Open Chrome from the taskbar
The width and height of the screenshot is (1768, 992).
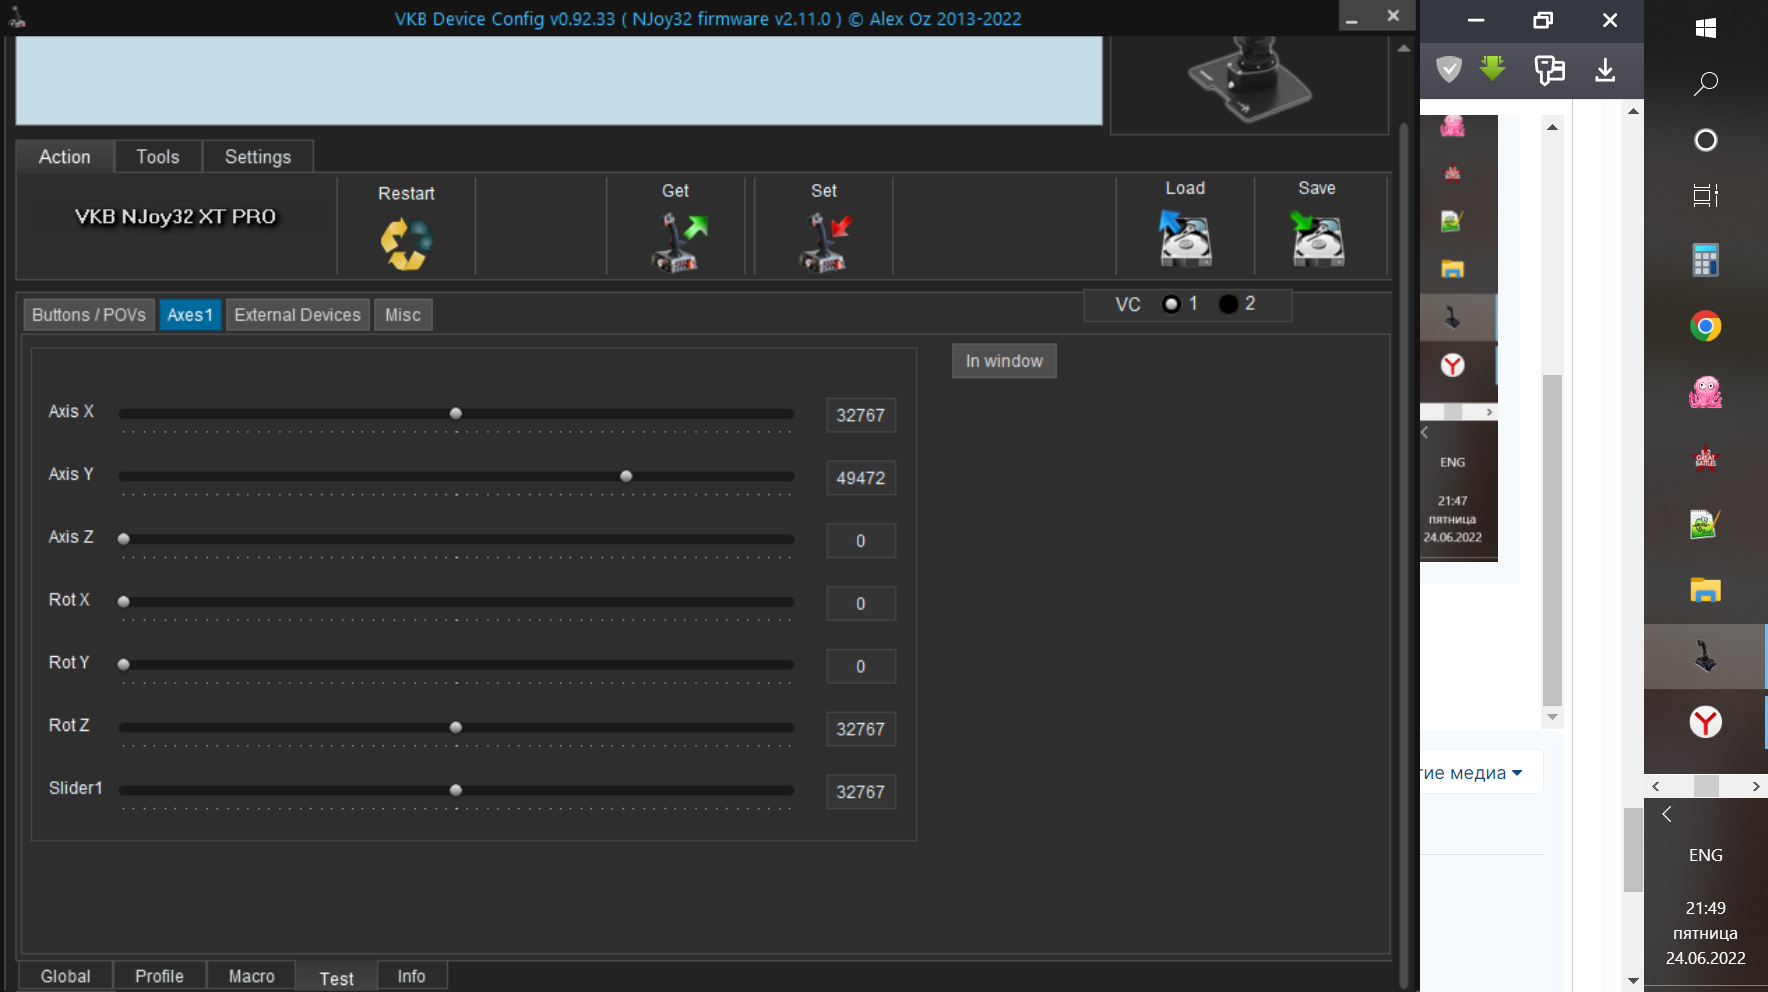1706,326
